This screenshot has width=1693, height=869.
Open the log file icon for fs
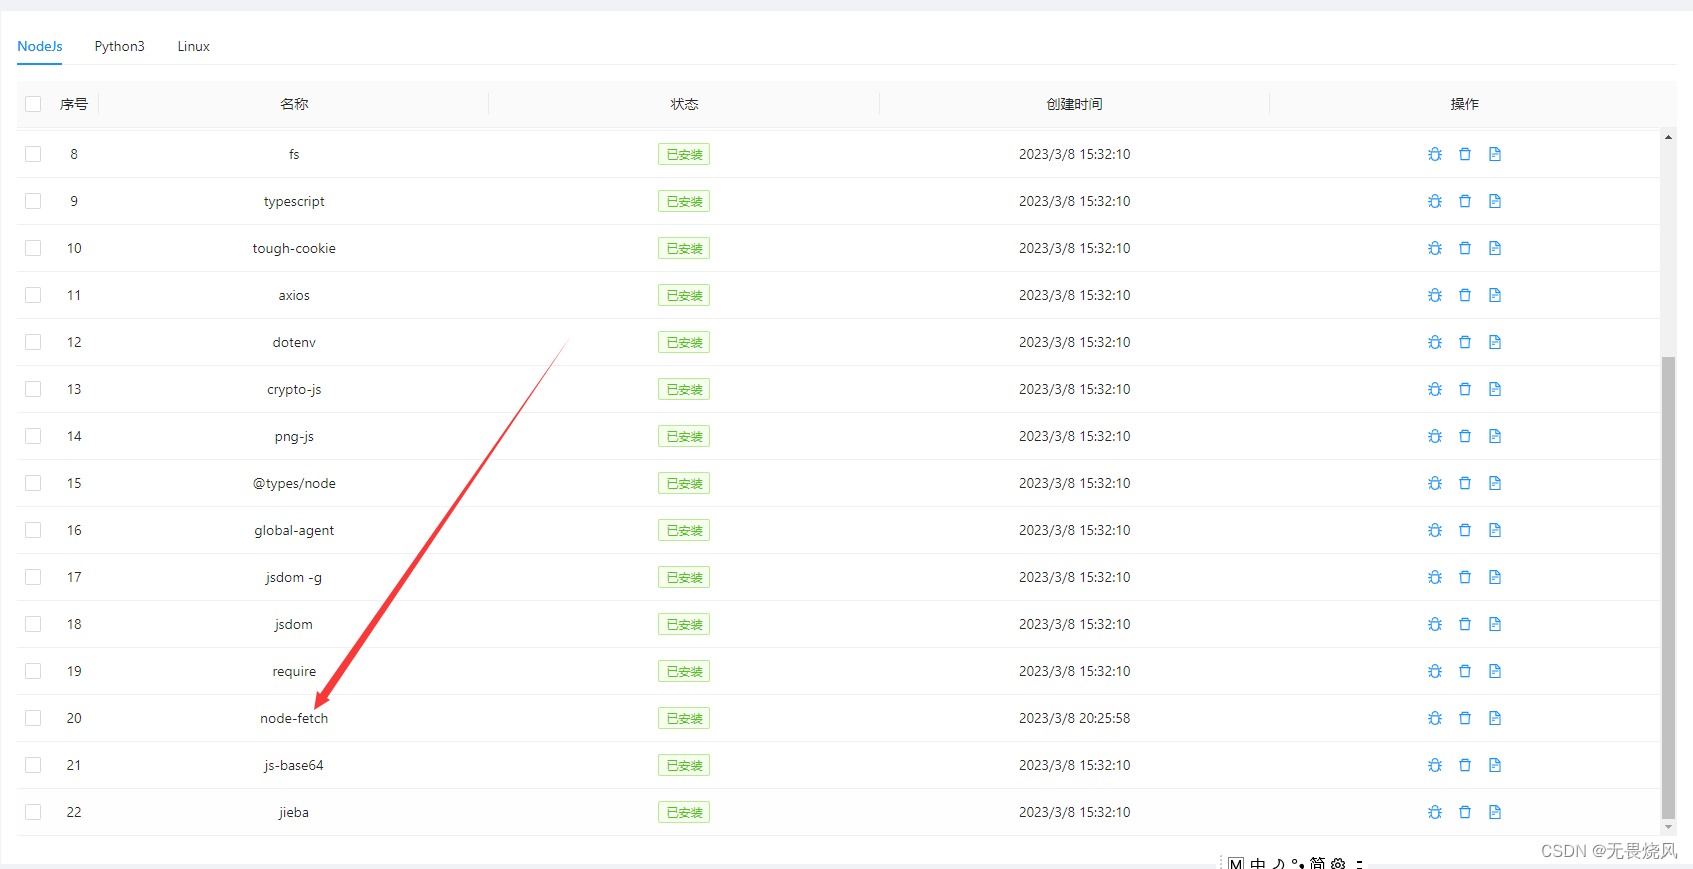[x=1495, y=154]
